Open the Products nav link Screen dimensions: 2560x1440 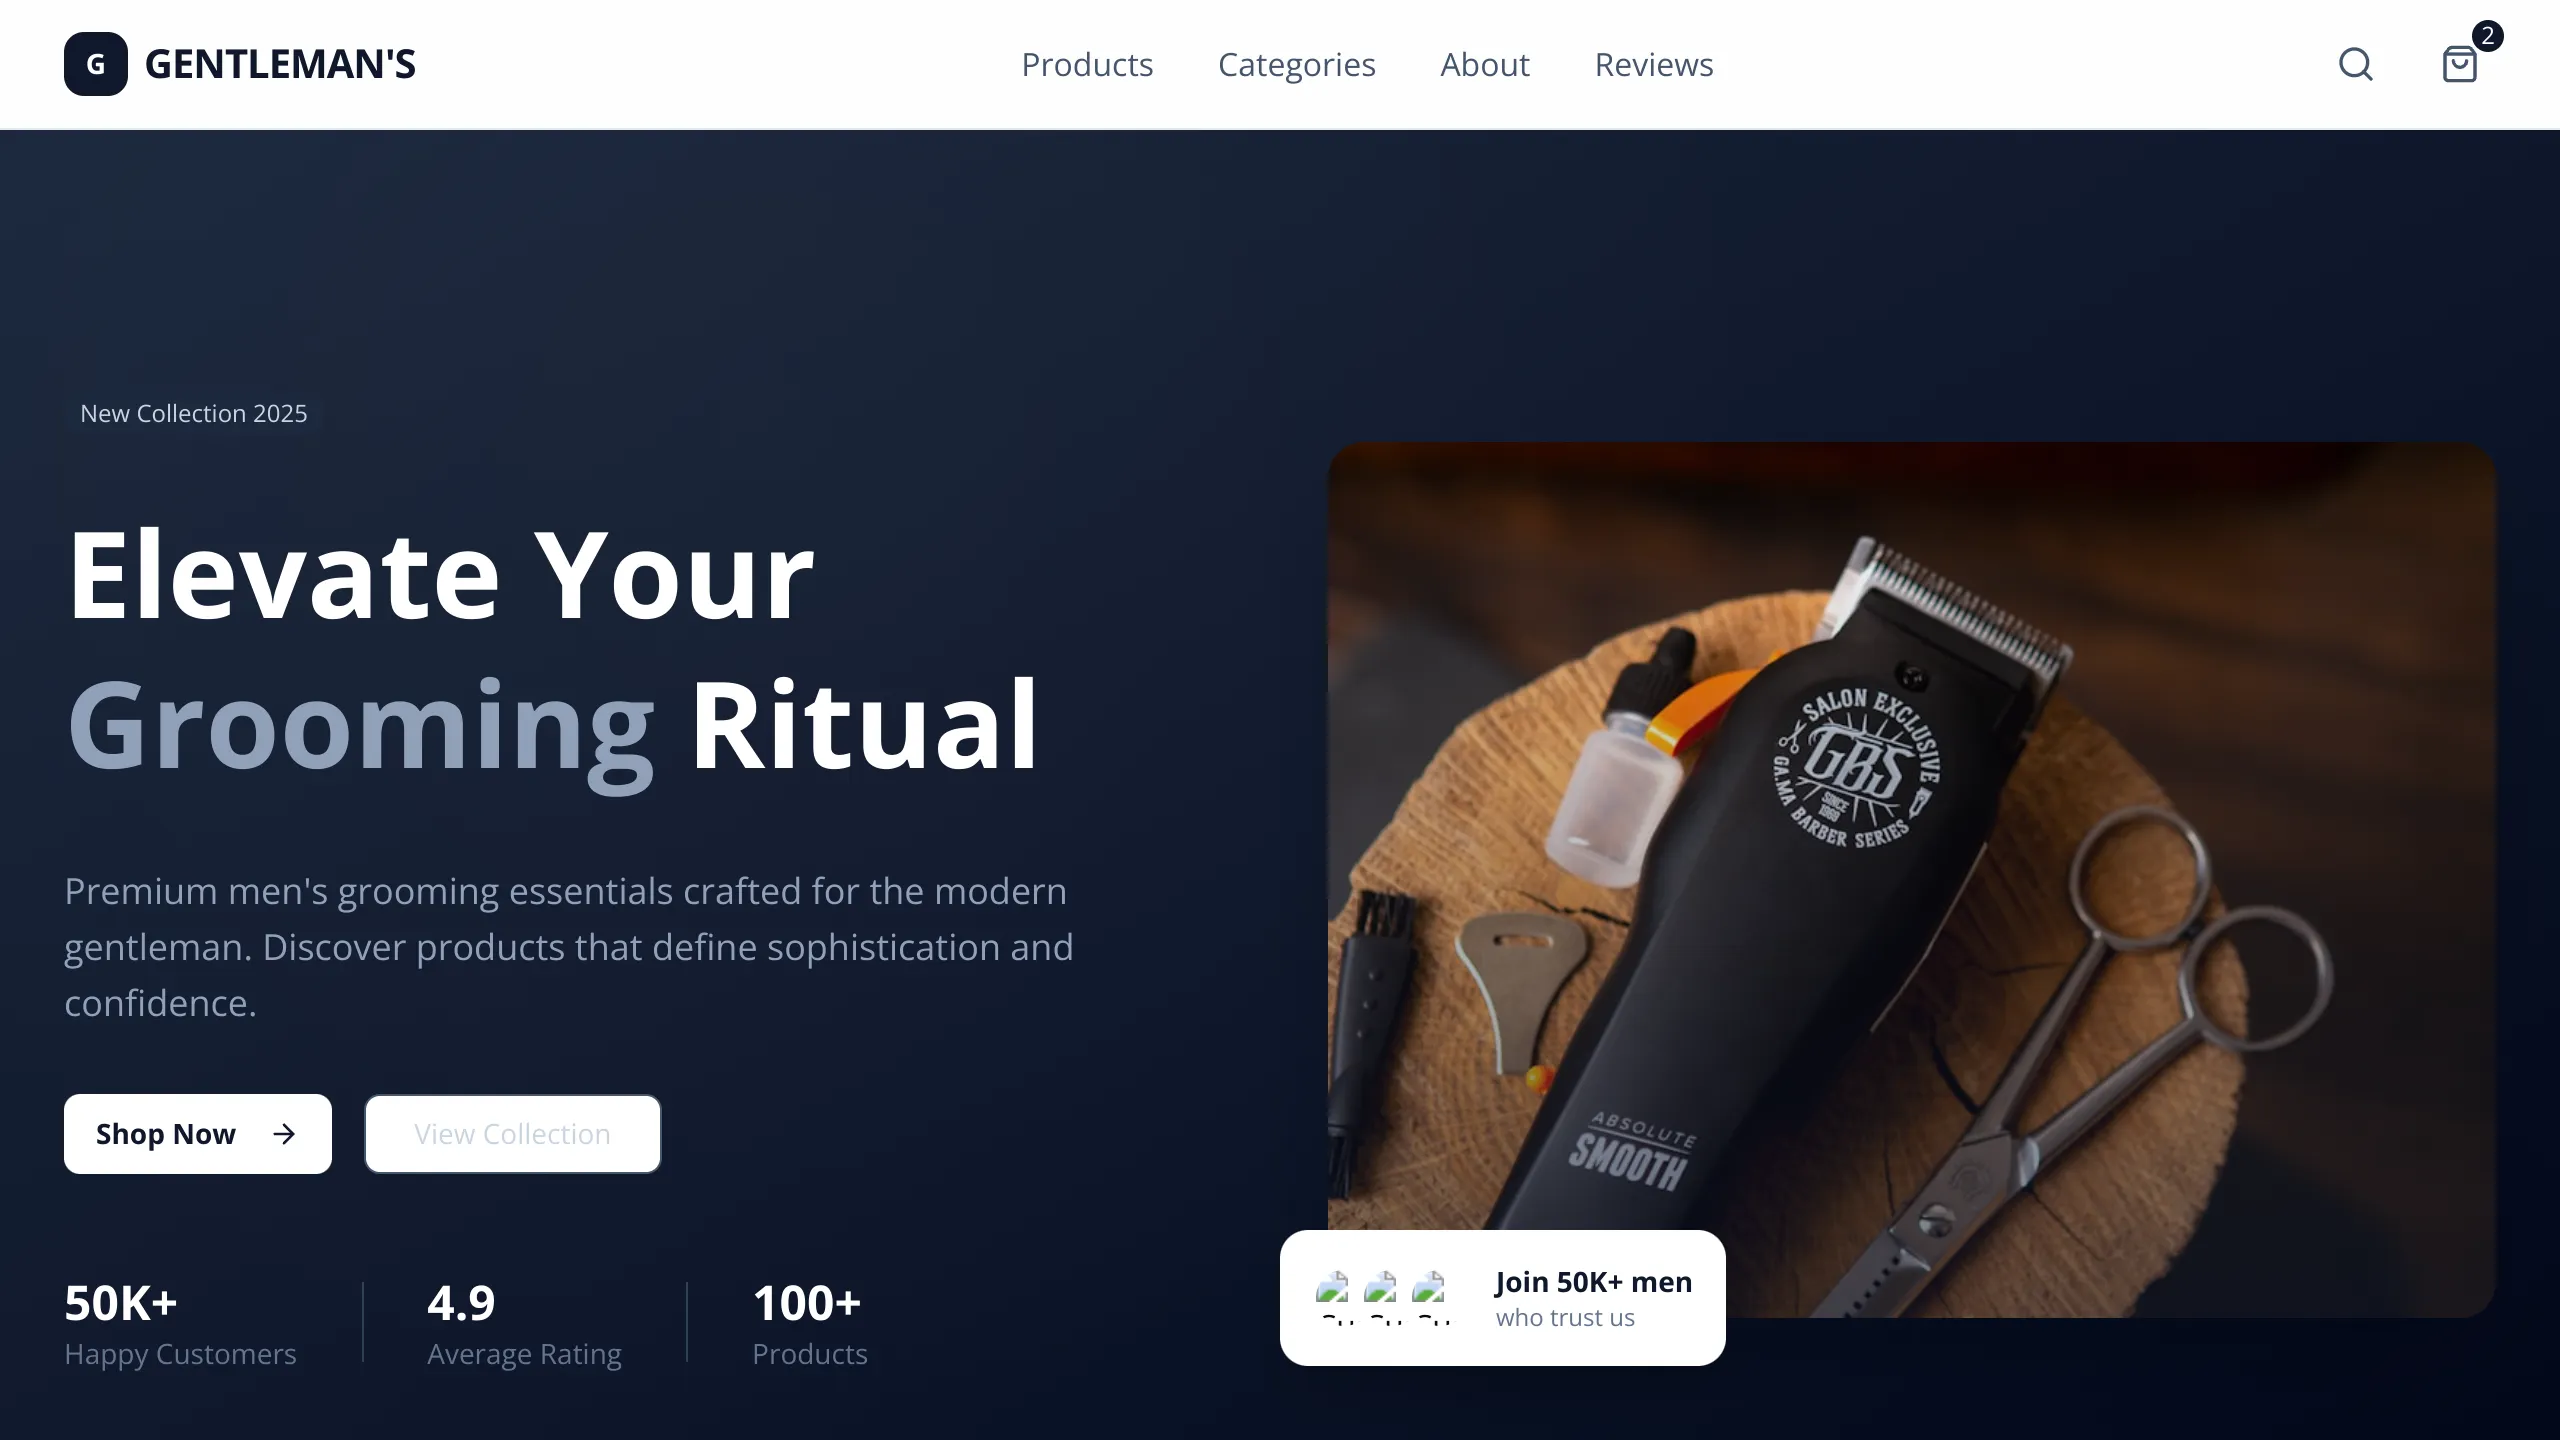[x=1087, y=64]
